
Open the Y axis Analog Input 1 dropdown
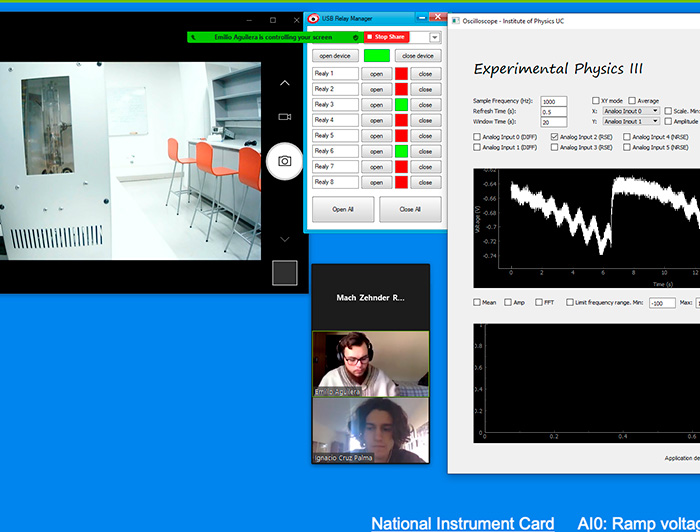[x=631, y=122]
